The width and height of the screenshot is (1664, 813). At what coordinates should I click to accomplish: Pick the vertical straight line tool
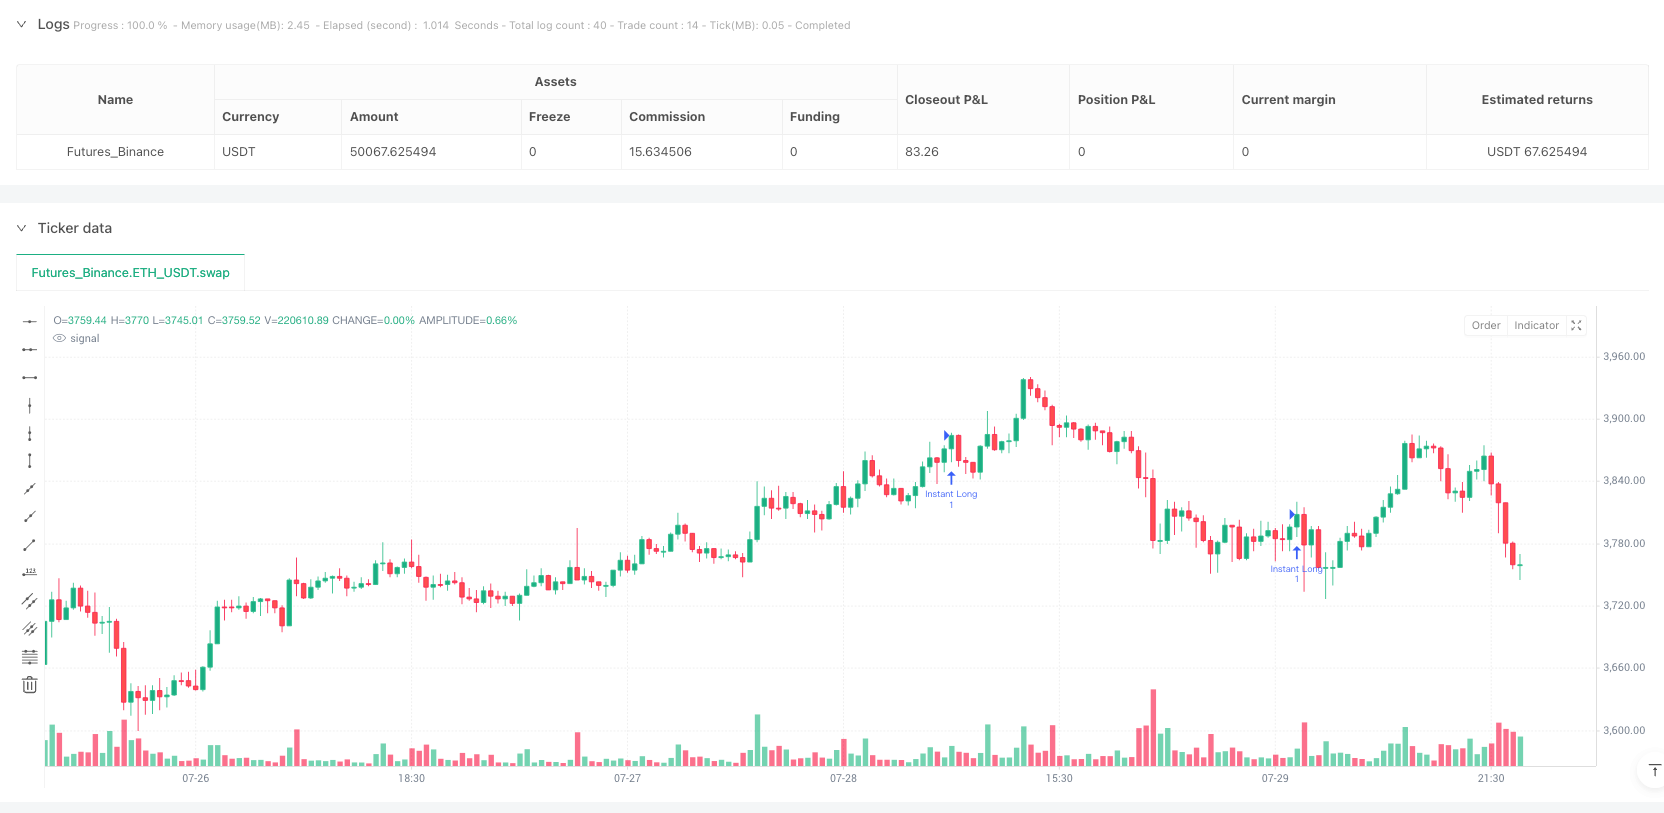point(30,405)
